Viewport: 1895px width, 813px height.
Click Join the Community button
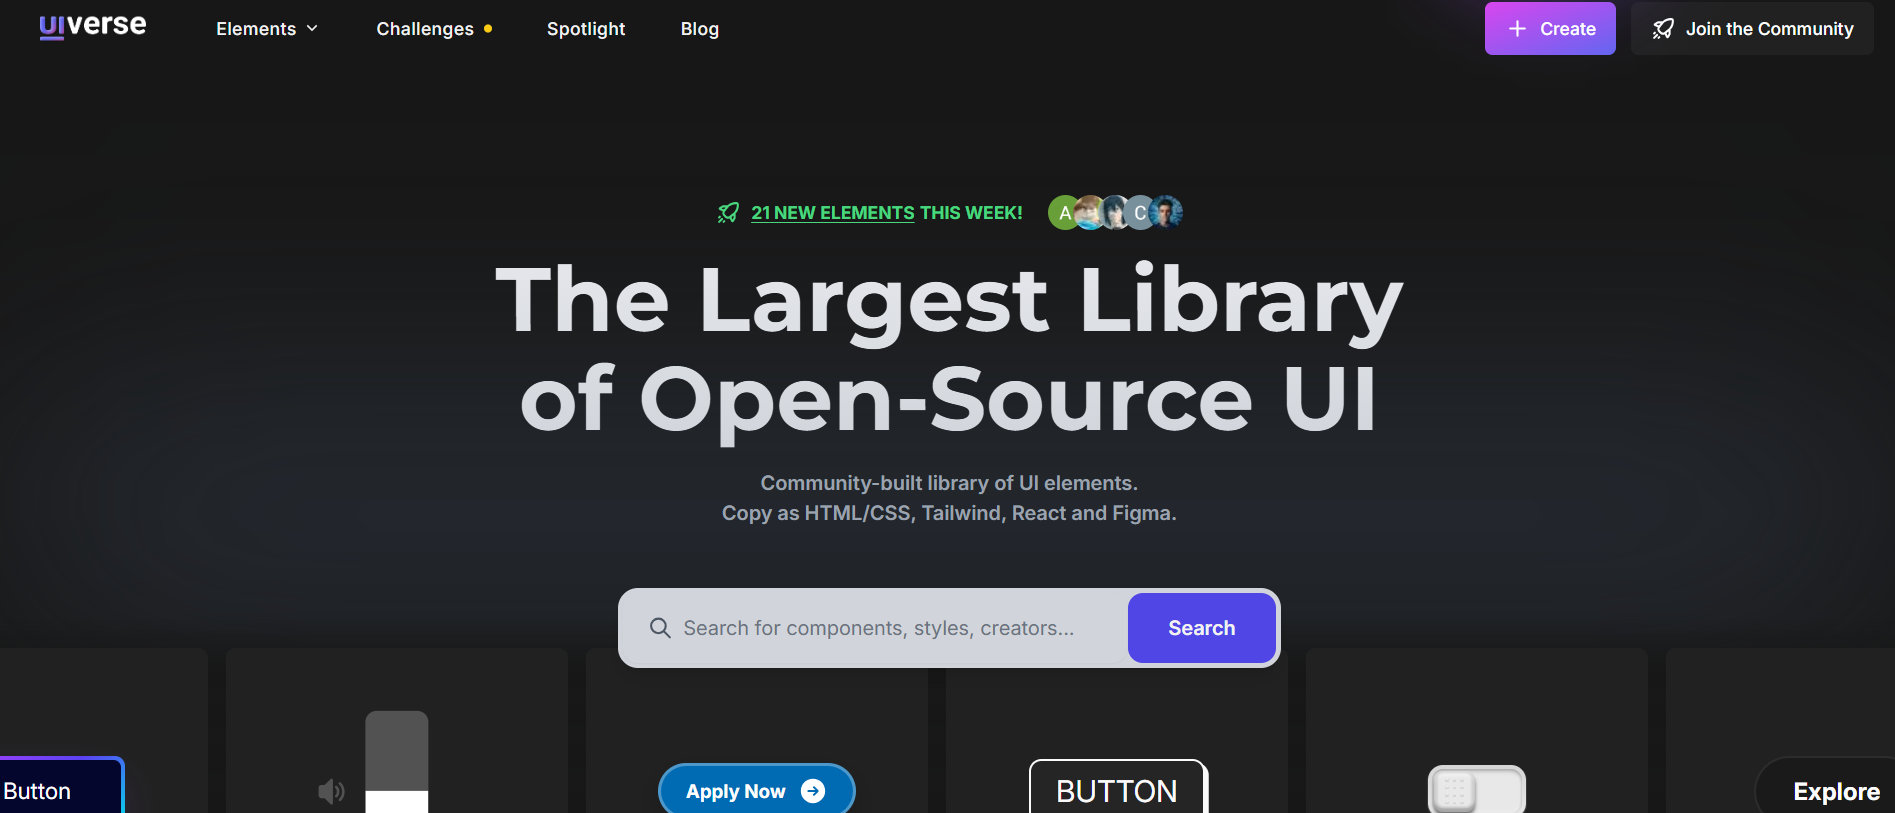tap(1752, 28)
